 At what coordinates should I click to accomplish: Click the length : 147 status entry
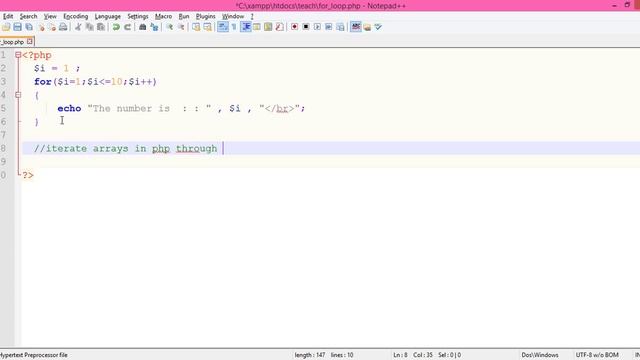[x=310, y=355]
